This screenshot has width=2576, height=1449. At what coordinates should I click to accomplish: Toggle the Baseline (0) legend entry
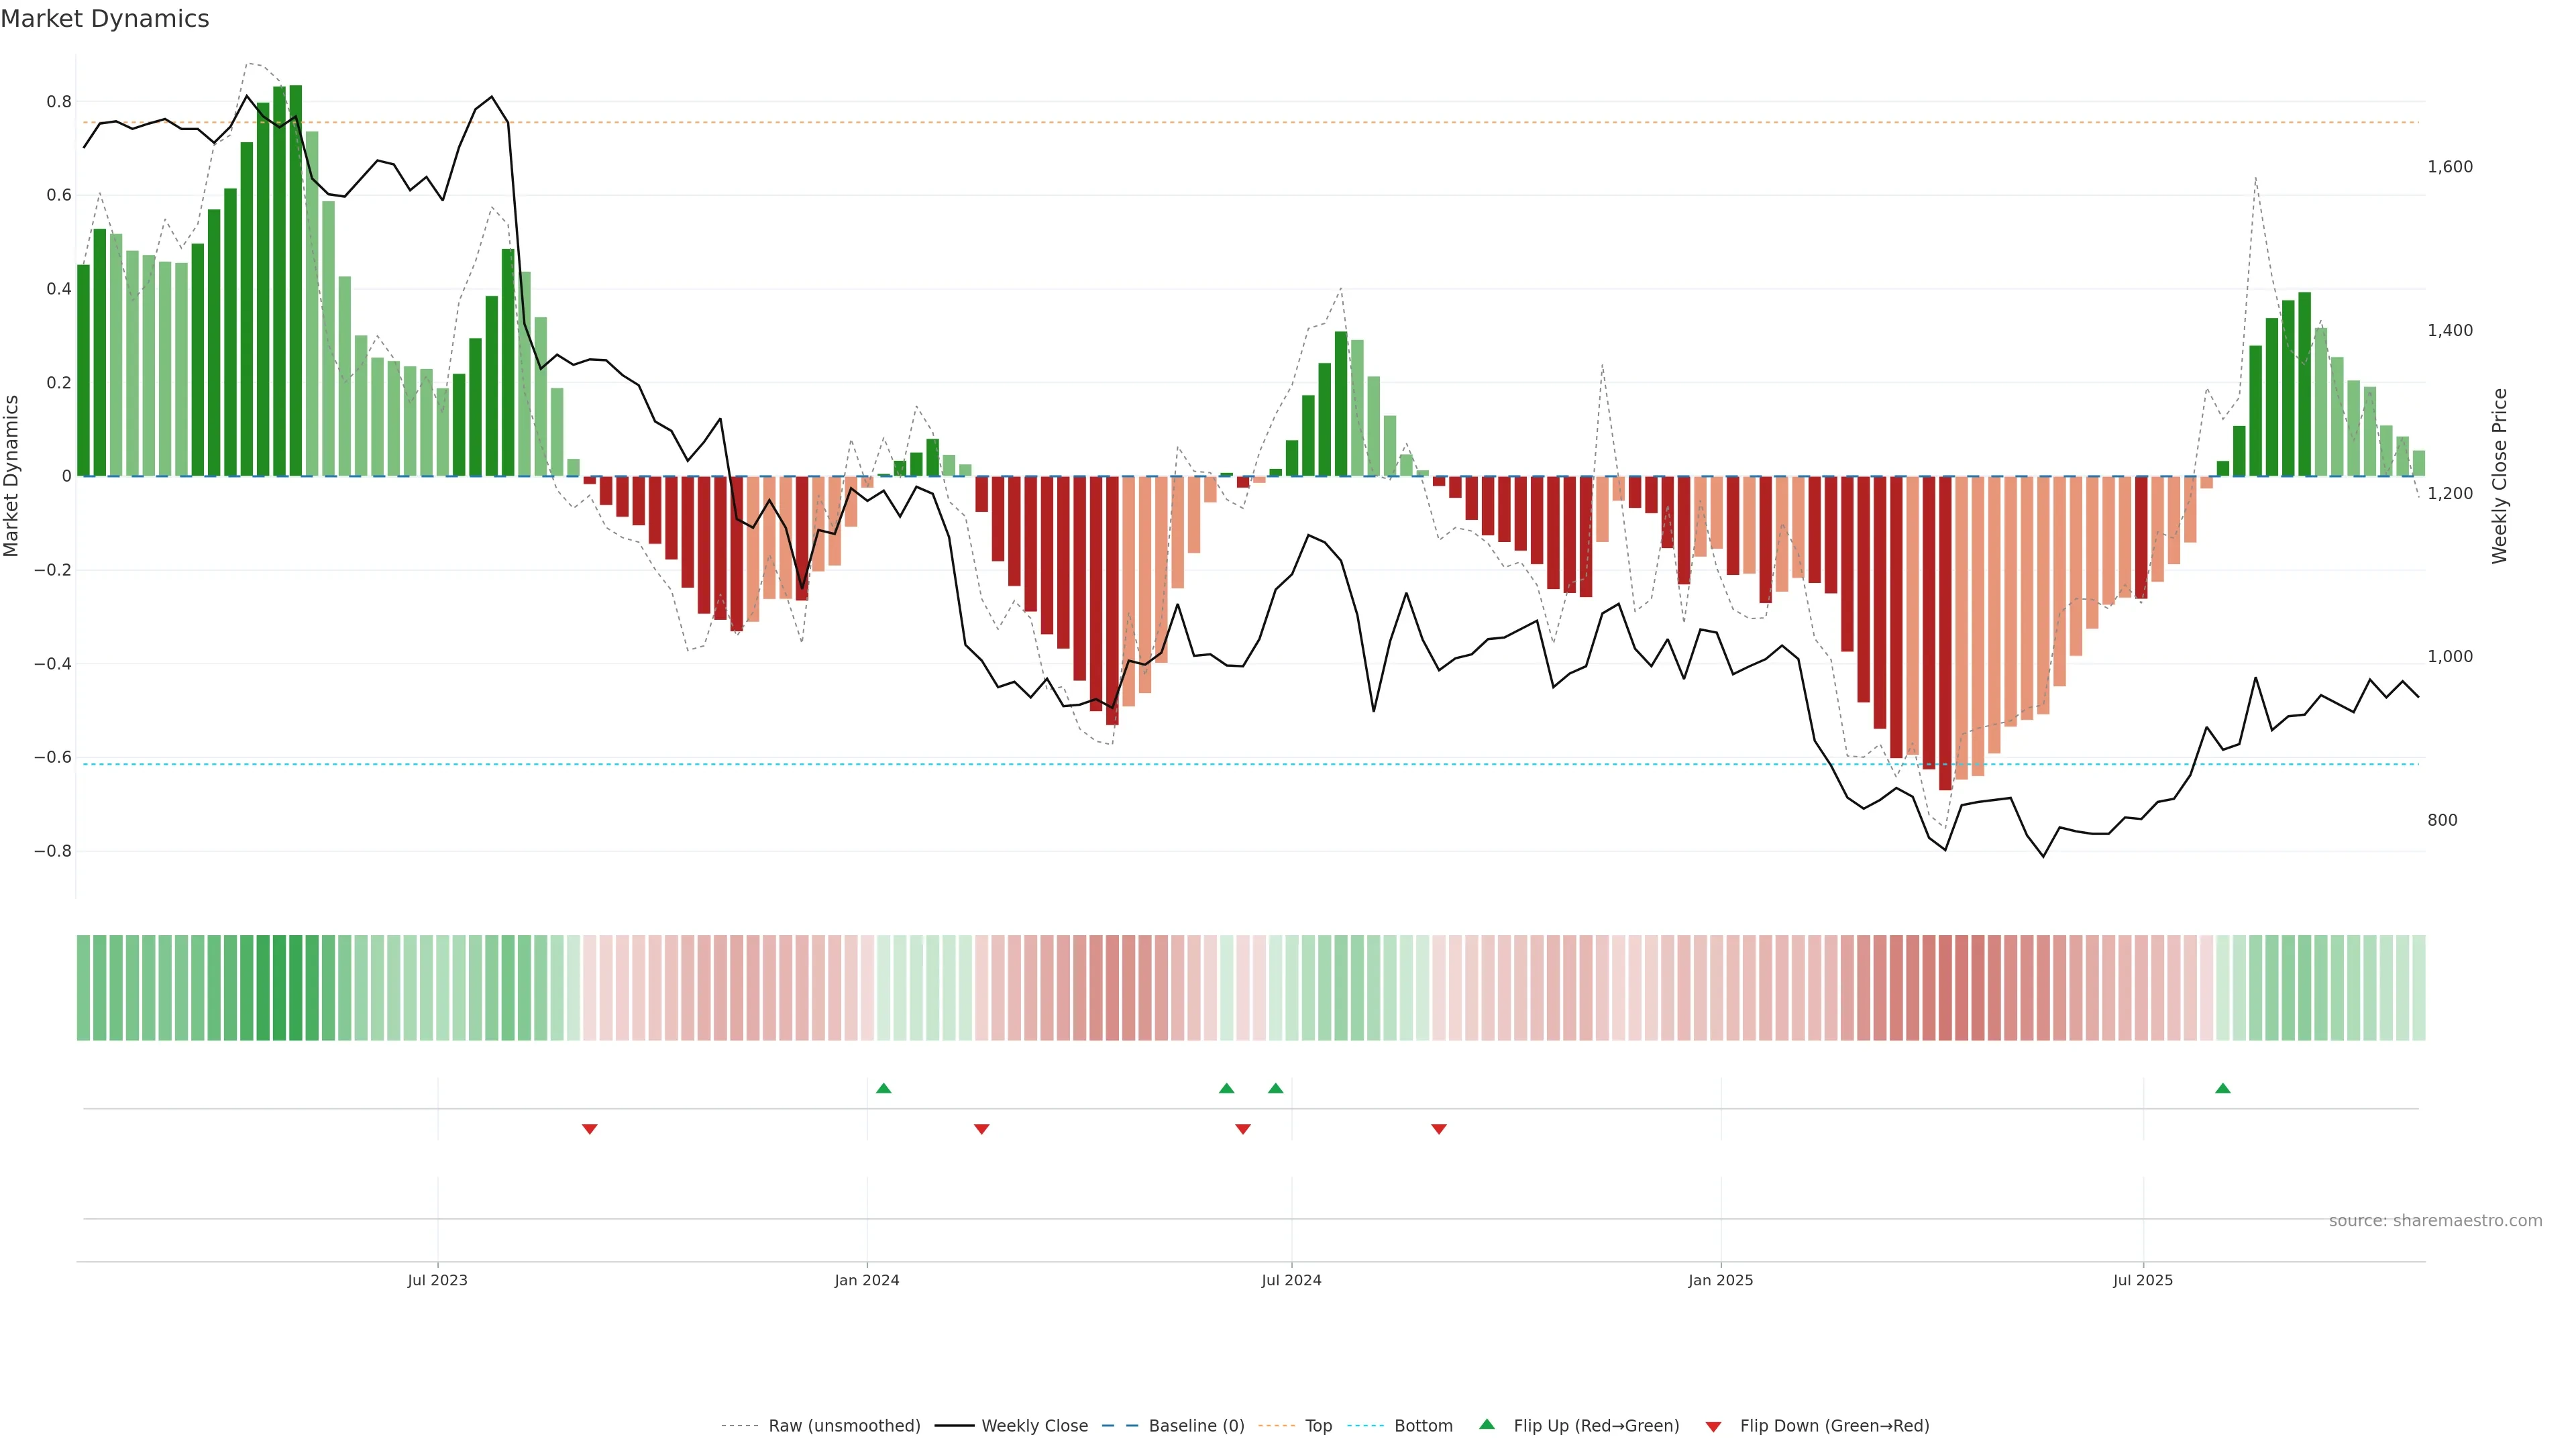1196,1426
